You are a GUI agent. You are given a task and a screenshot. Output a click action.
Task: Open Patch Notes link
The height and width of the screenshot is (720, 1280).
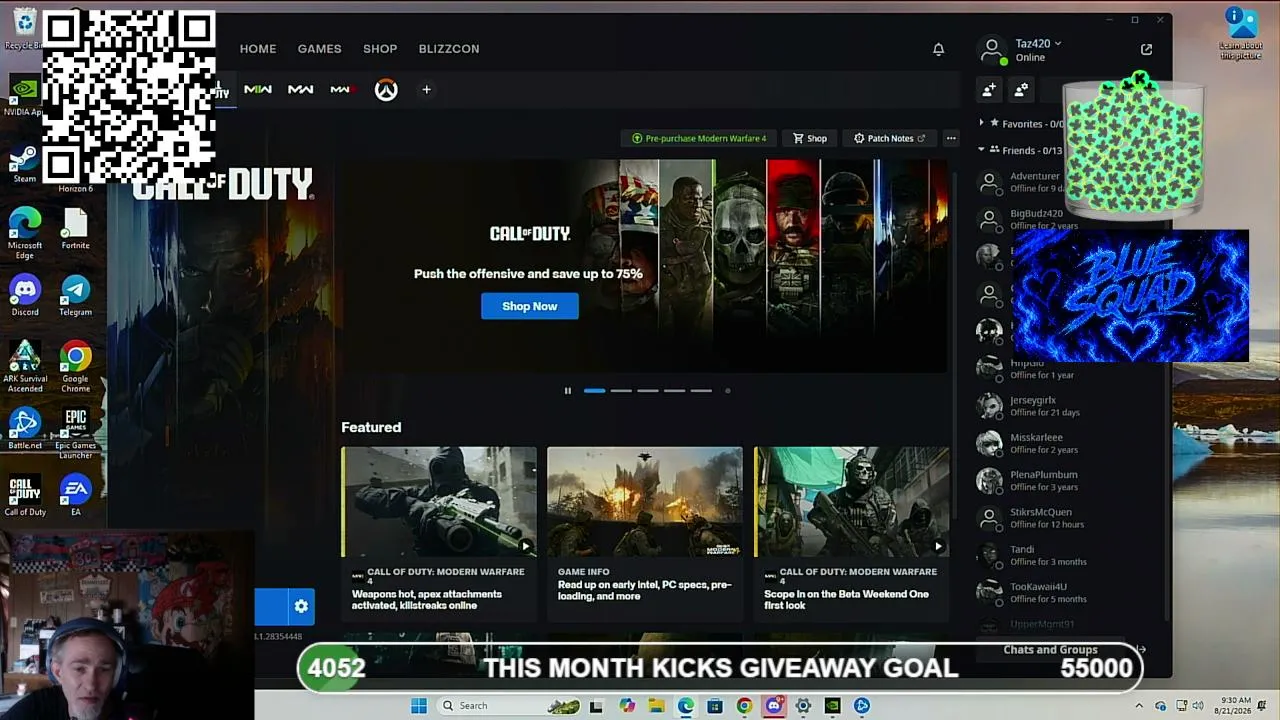click(889, 138)
